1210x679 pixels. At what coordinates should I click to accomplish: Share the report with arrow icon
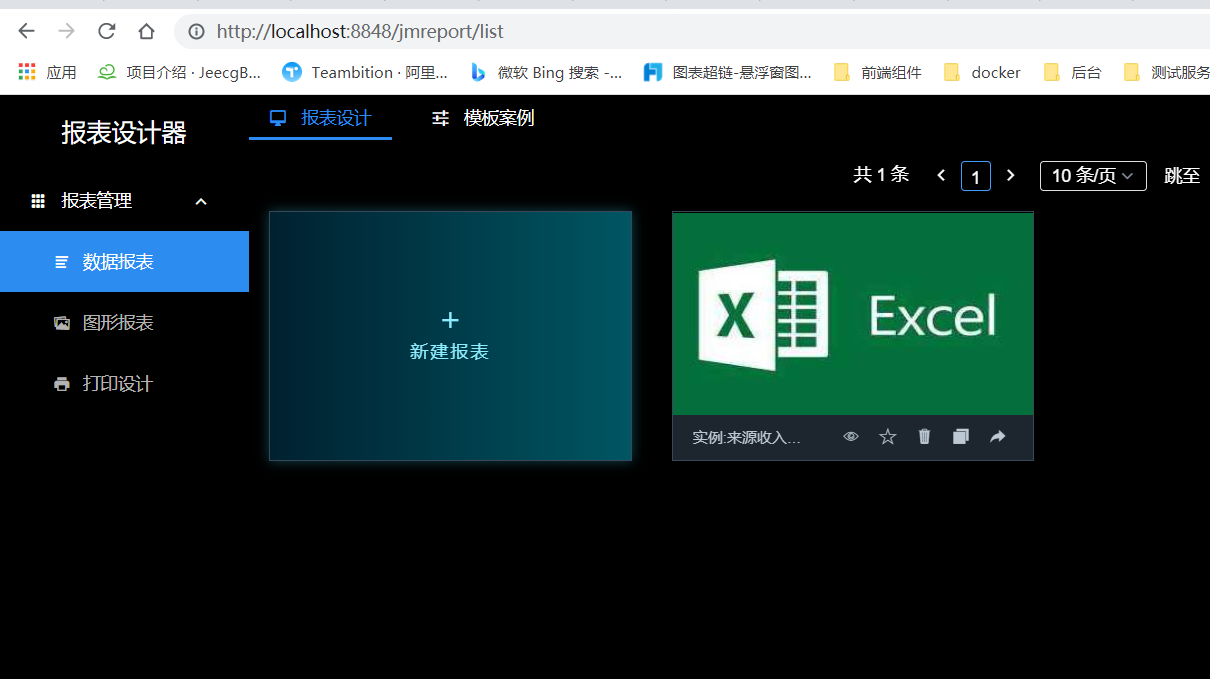tap(998, 437)
